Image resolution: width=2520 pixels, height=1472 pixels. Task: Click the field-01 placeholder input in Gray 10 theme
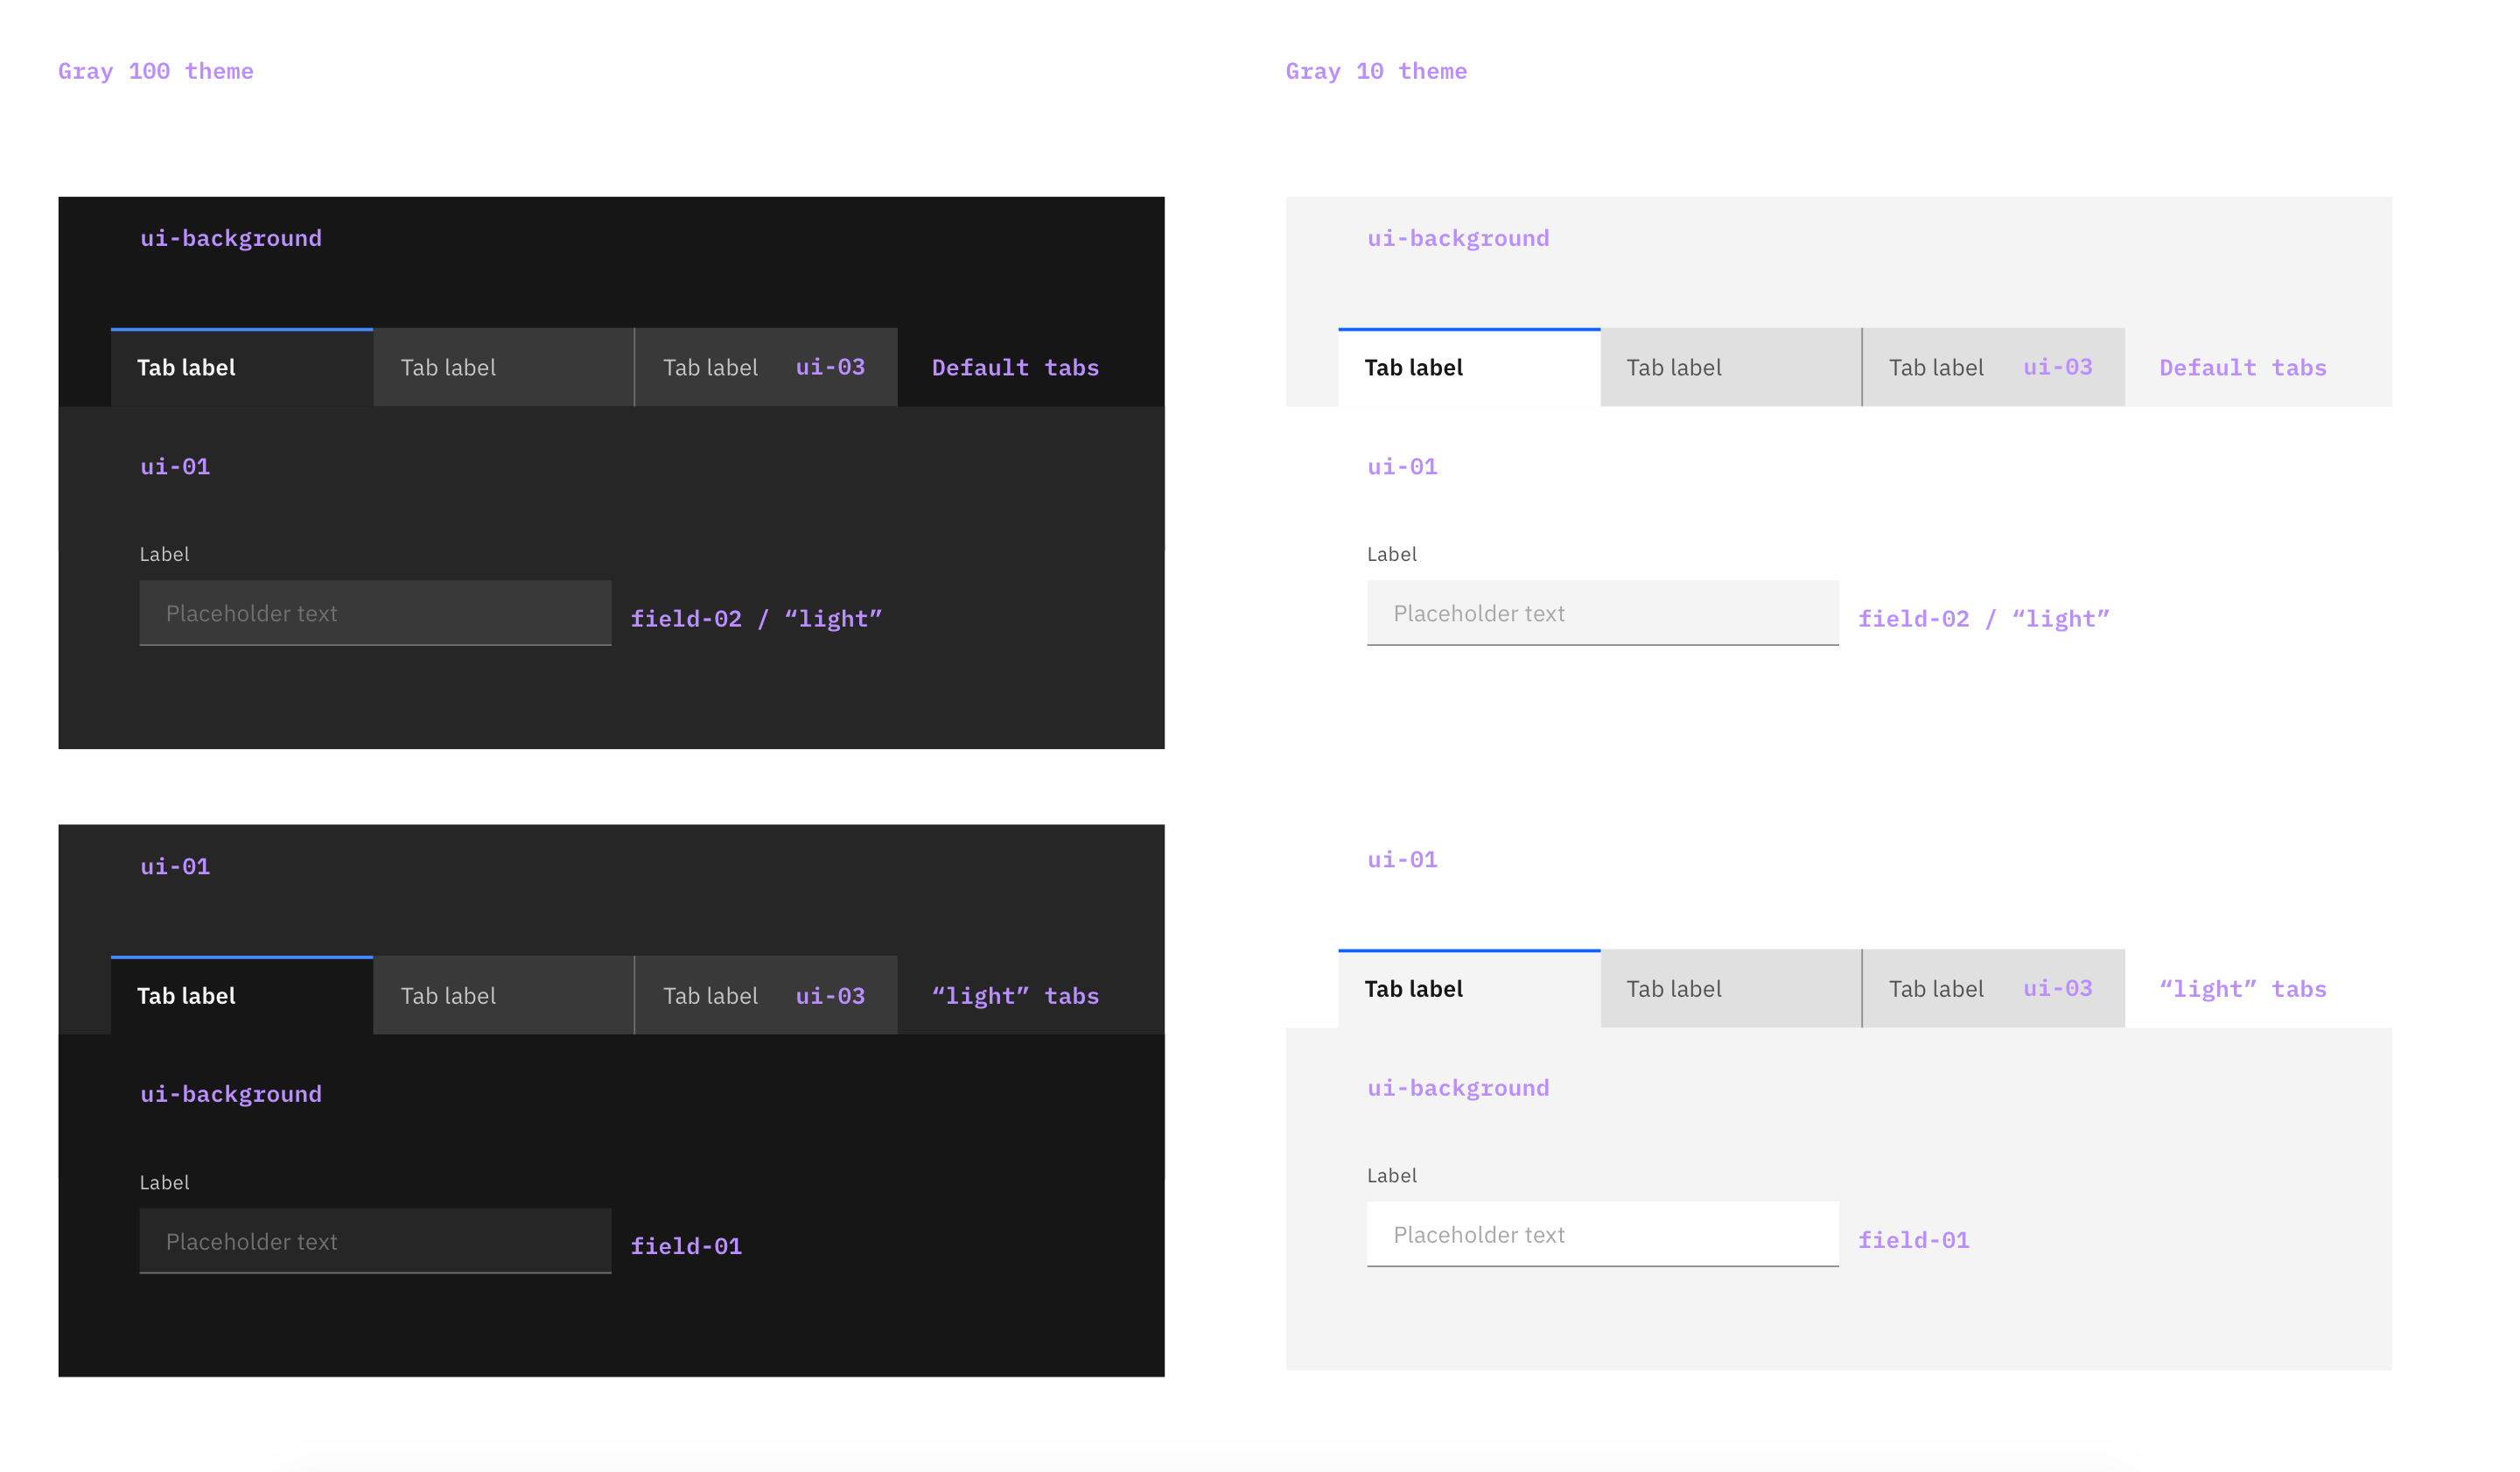(x=1601, y=1234)
